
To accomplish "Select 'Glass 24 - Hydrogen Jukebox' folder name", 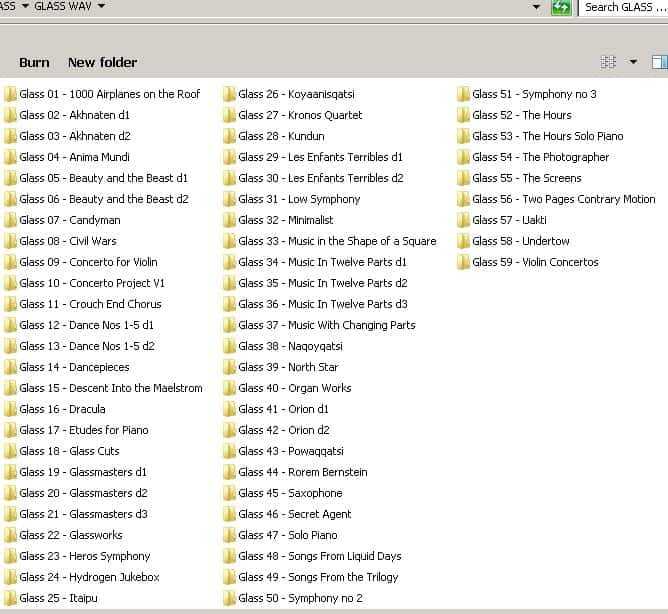I will (89, 577).
